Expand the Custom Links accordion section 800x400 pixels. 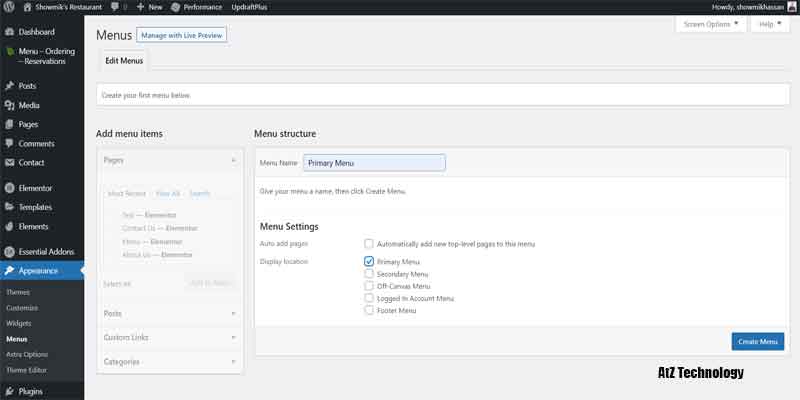point(169,337)
